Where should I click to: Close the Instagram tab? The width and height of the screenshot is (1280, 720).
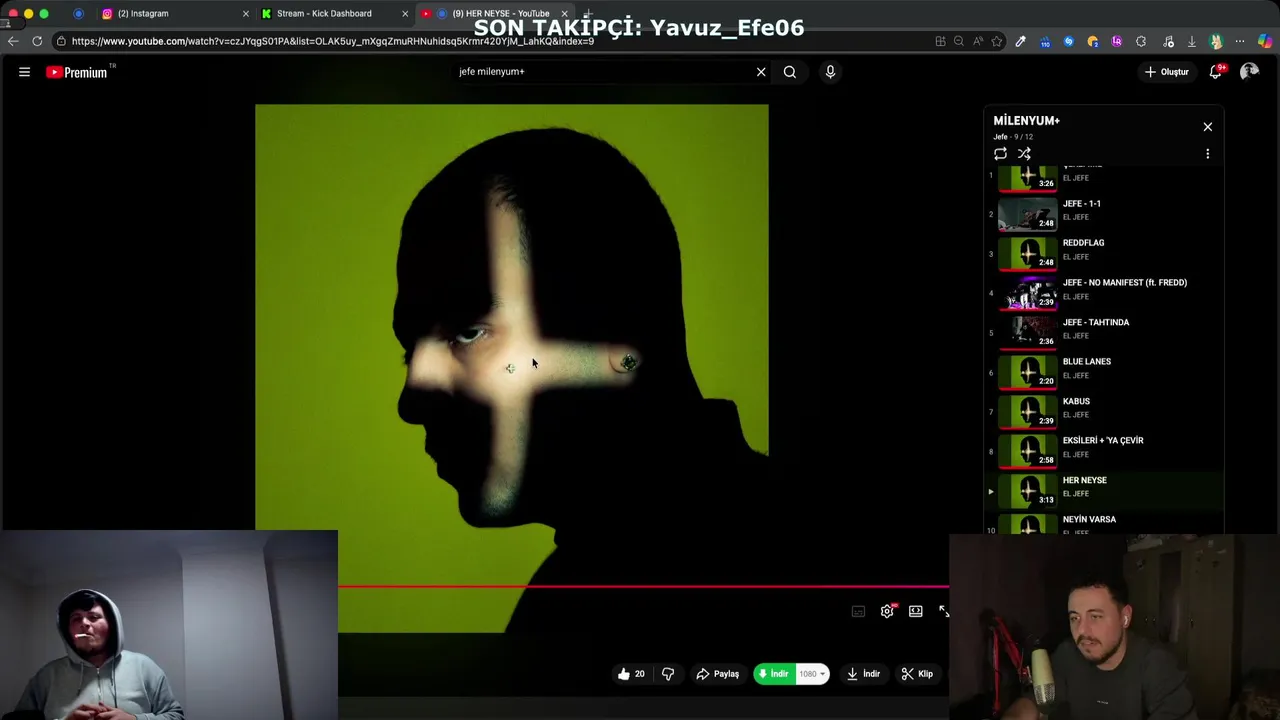[x=246, y=14]
